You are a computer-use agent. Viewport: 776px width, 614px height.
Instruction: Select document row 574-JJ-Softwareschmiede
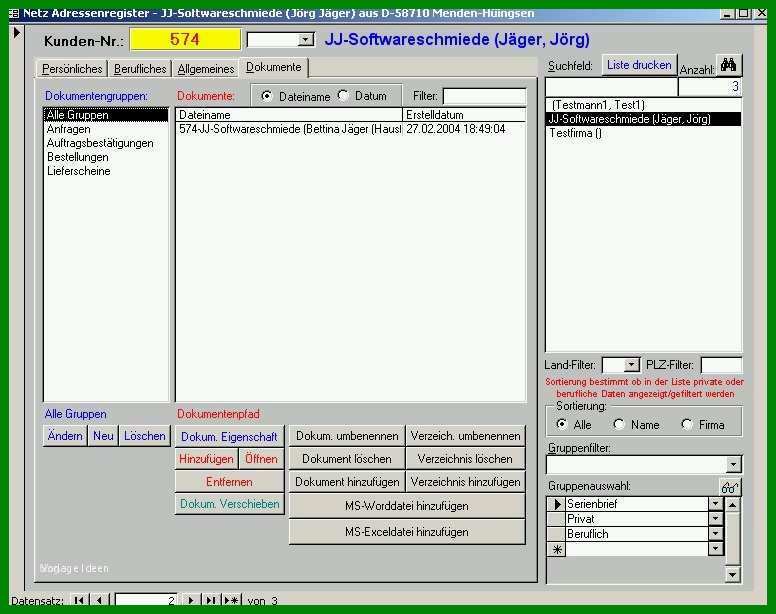click(x=351, y=129)
